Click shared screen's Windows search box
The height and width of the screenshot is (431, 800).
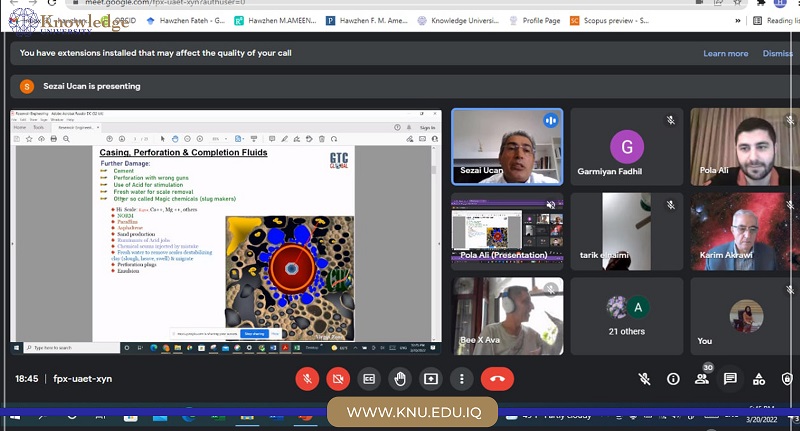[71, 347]
